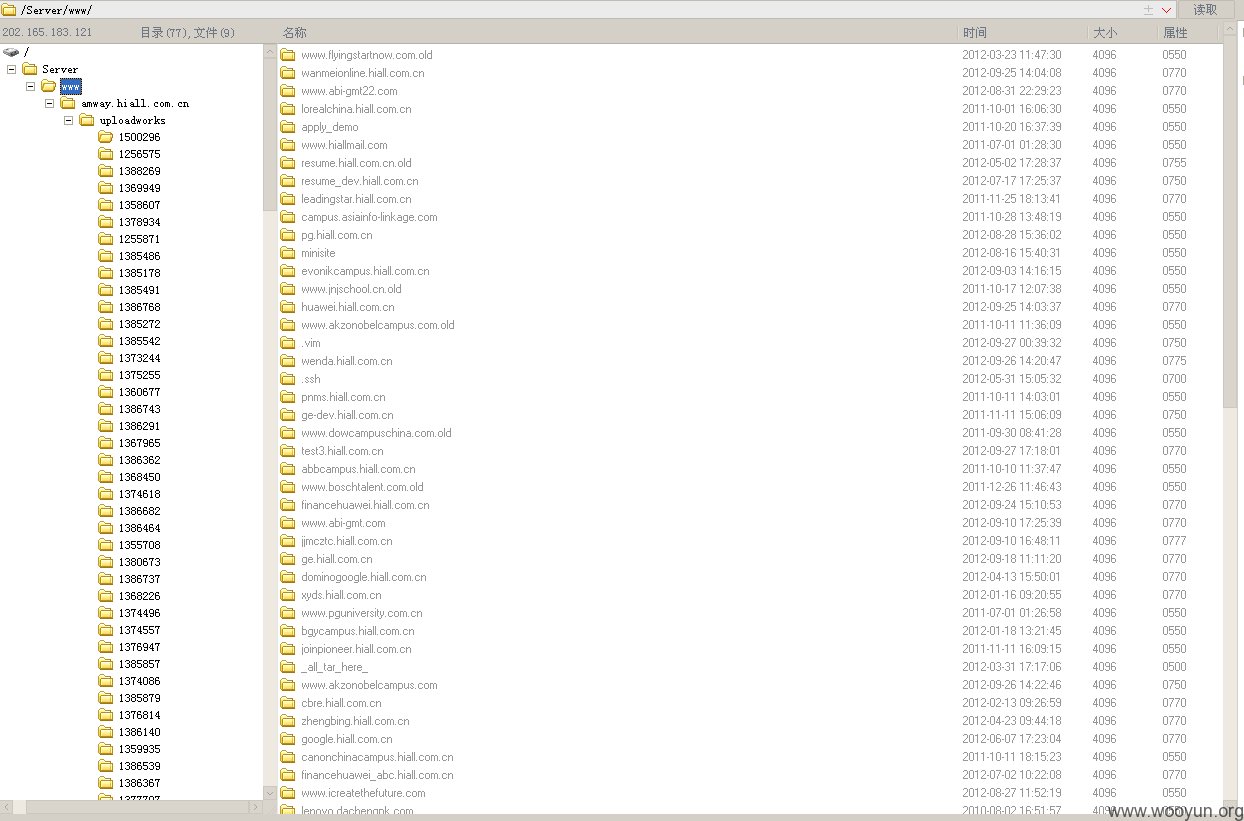Click the root drive icon in the tree

tap(11, 52)
